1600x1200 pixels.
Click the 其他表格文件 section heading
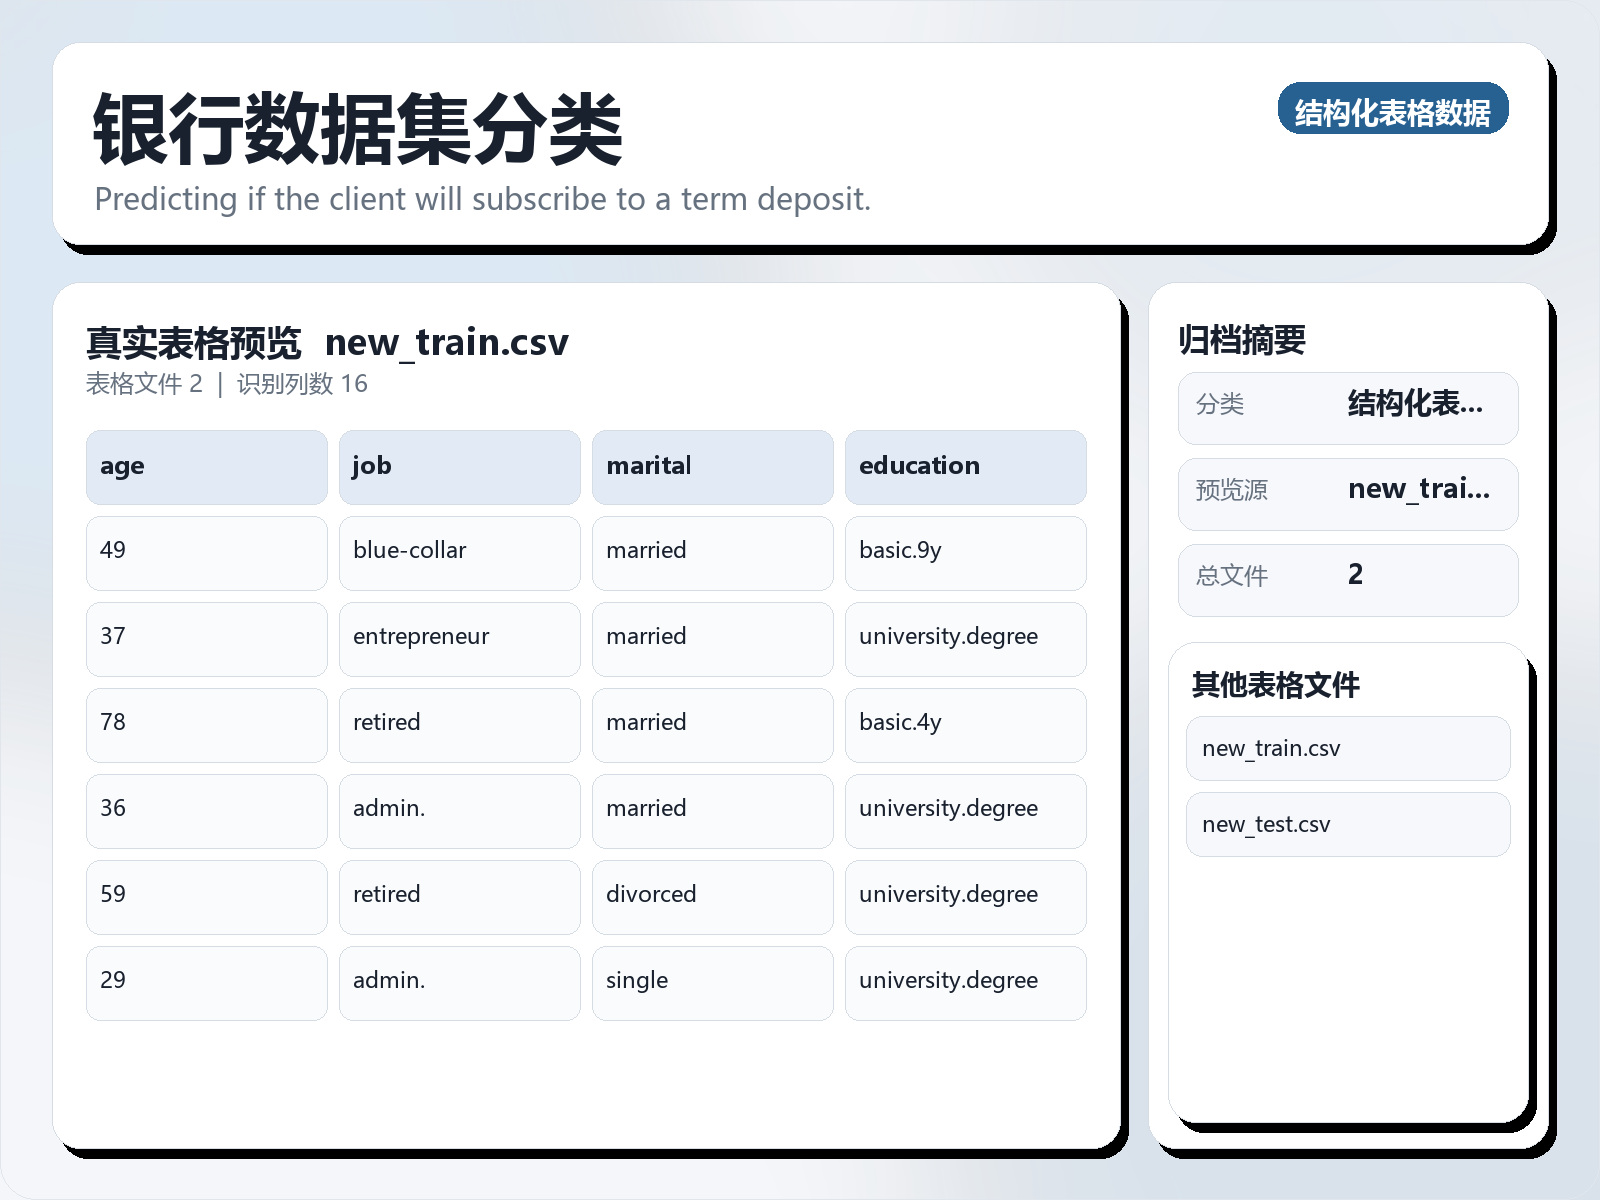pos(1276,687)
